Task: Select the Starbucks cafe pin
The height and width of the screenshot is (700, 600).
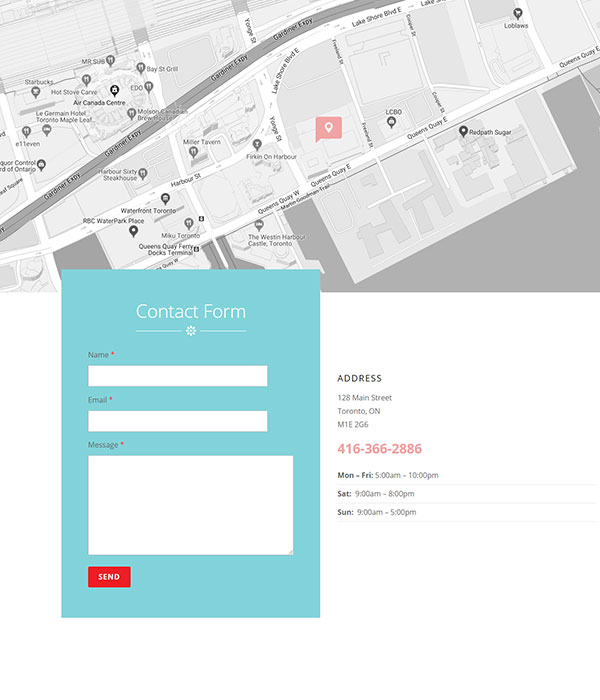Action: point(35,92)
